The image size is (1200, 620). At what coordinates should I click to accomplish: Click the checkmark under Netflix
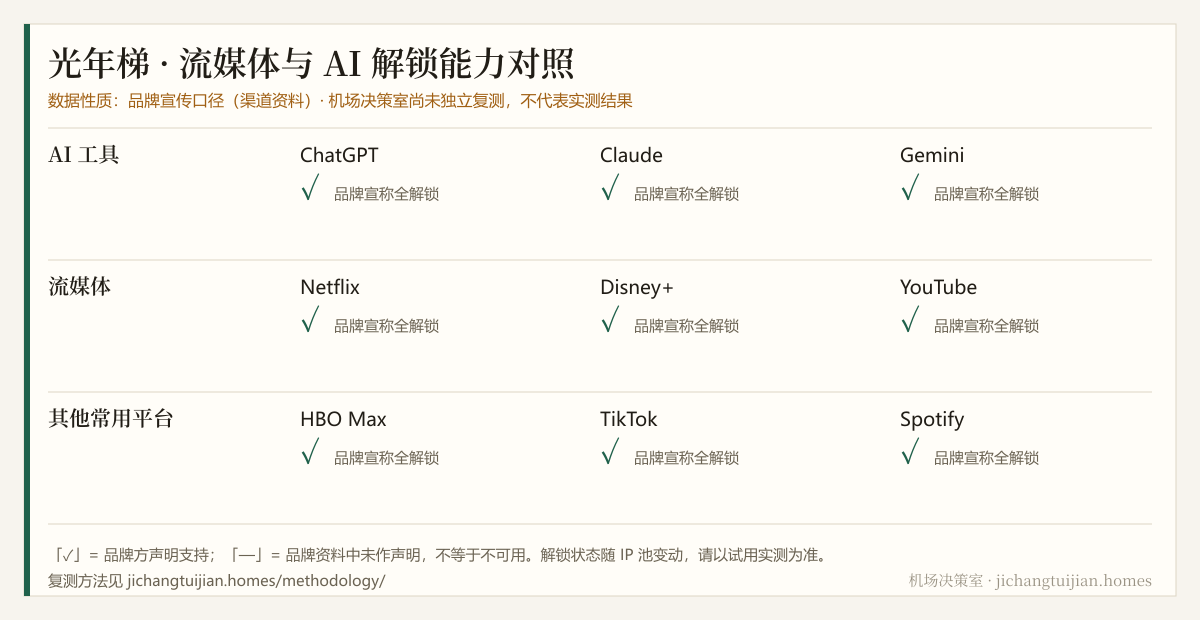[310, 320]
